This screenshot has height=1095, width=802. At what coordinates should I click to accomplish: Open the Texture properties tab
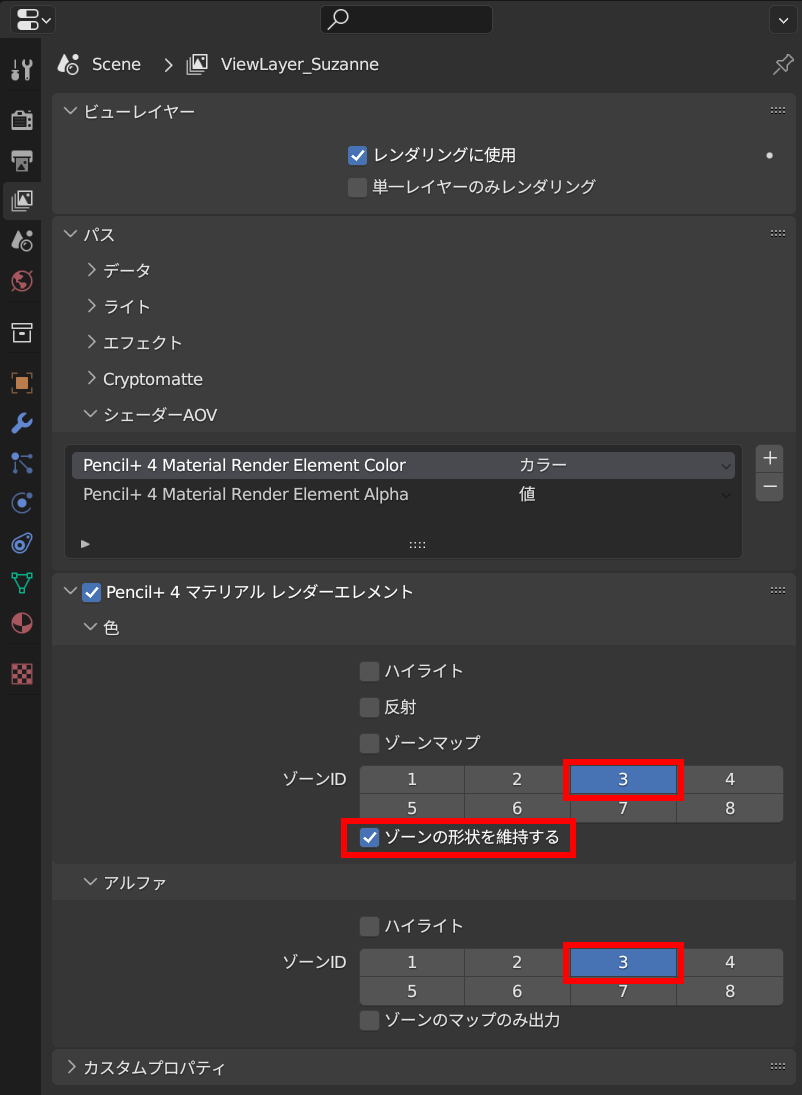[x=22, y=674]
